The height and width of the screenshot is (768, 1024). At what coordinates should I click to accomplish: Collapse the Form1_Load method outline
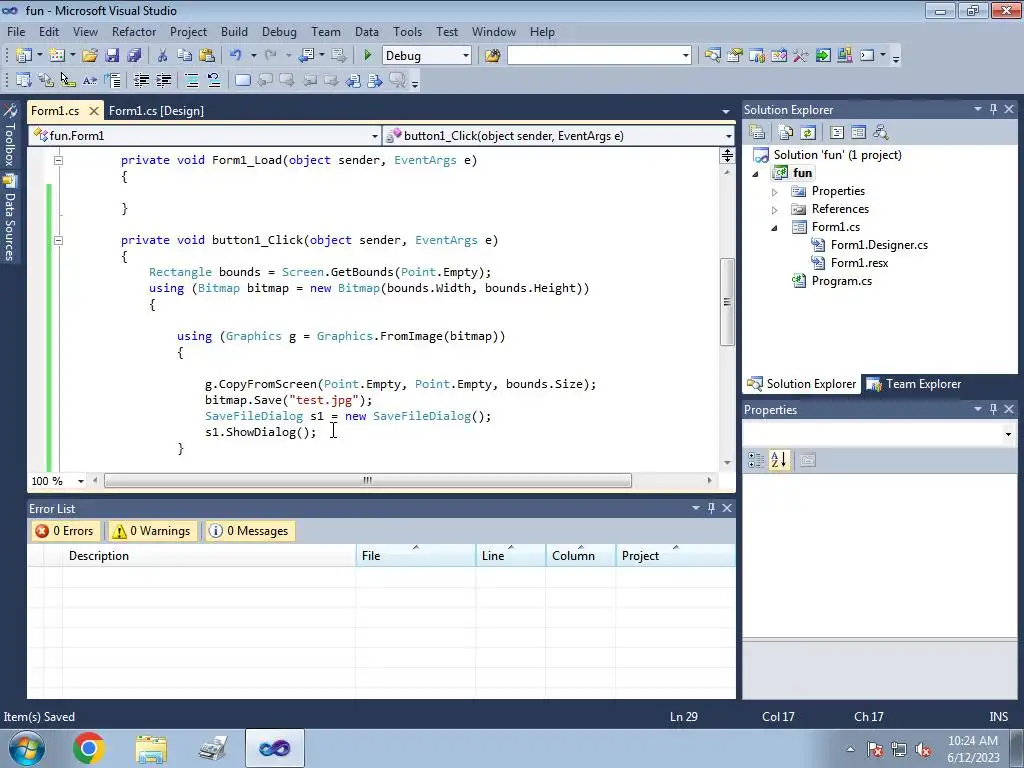[58, 160]
